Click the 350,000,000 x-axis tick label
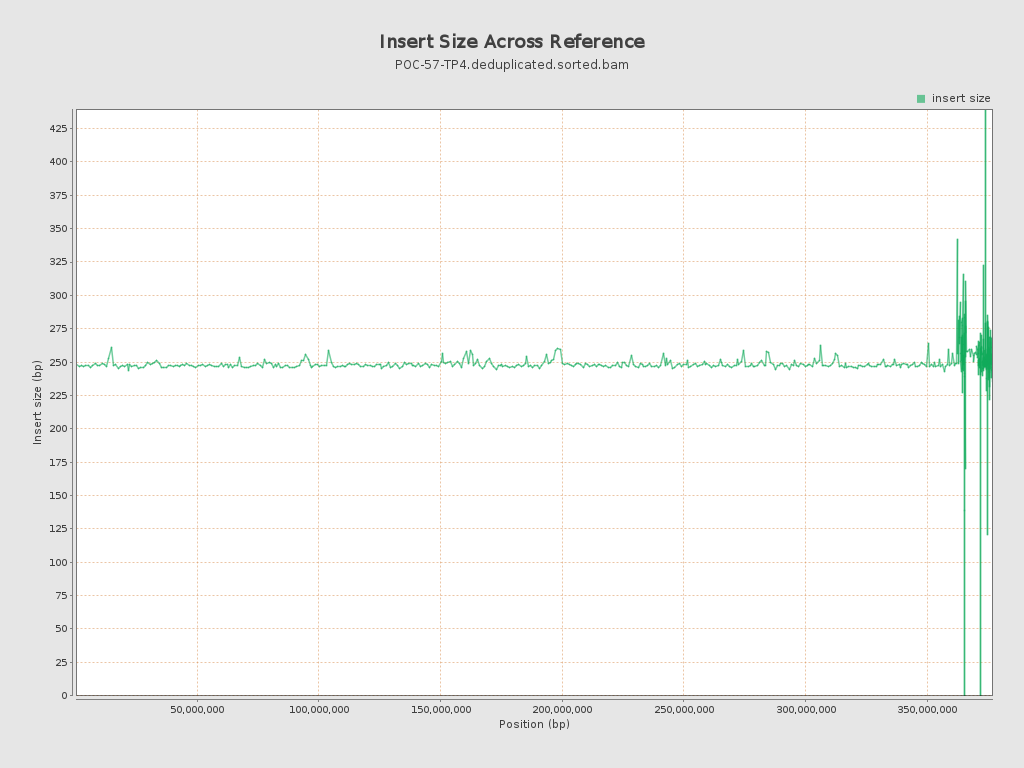The width and height of the screenshot is (1024, 768). [x=927, y=709]
